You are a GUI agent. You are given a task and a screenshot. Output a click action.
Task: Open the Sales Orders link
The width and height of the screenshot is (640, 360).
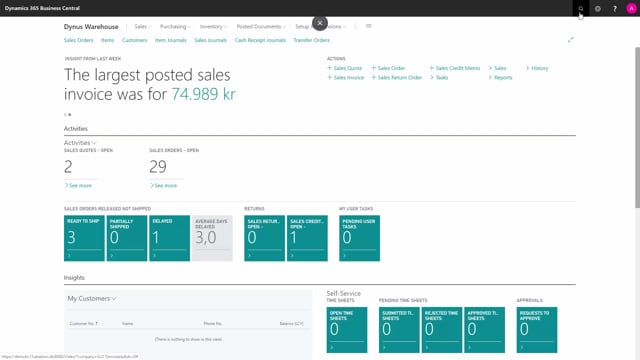[x=78, y=40]
